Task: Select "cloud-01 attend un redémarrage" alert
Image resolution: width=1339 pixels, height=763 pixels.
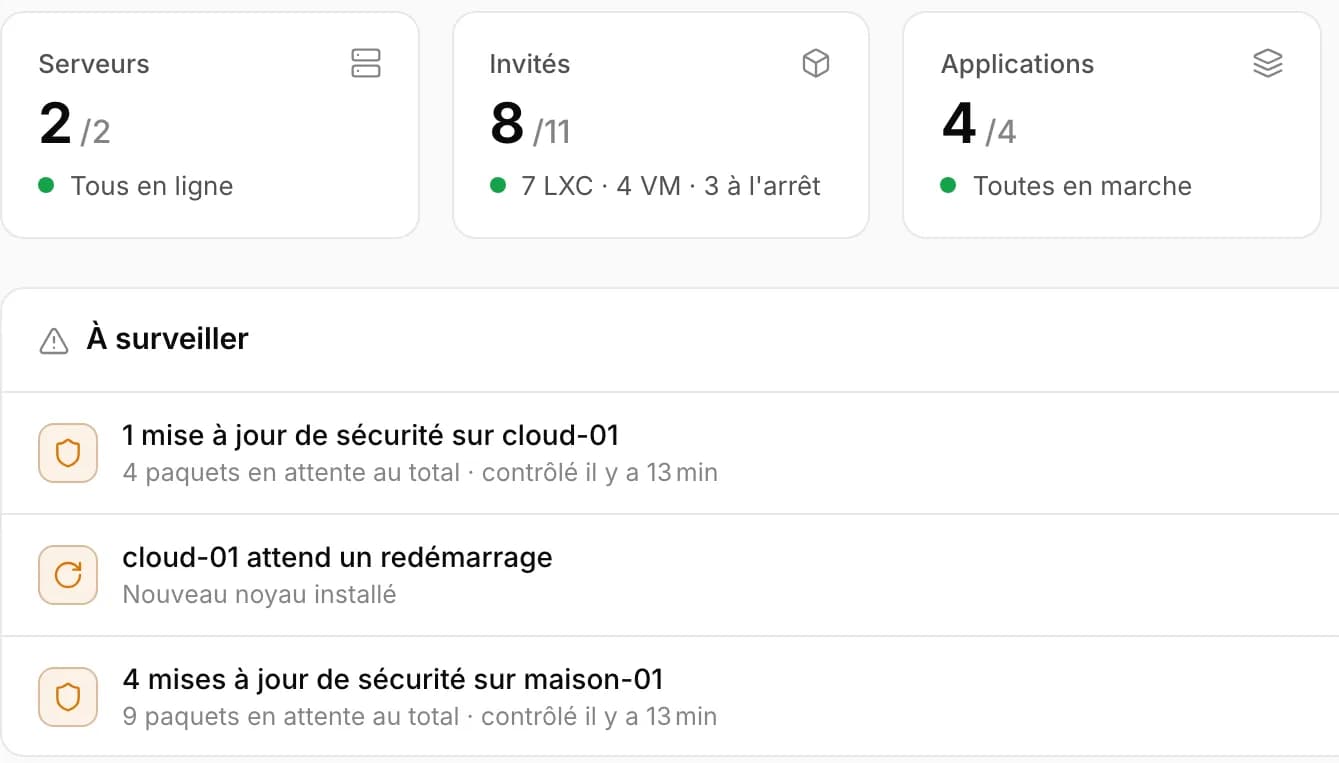Action: [x=337, y=557]
